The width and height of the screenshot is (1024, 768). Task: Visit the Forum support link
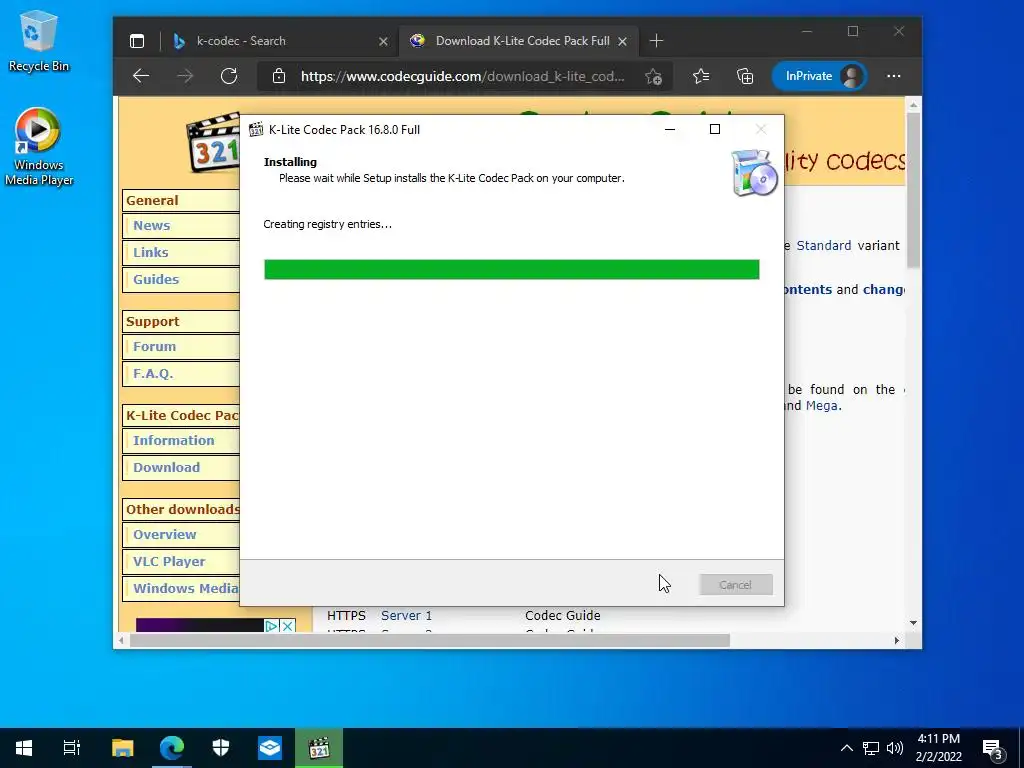tap(155, 346)
